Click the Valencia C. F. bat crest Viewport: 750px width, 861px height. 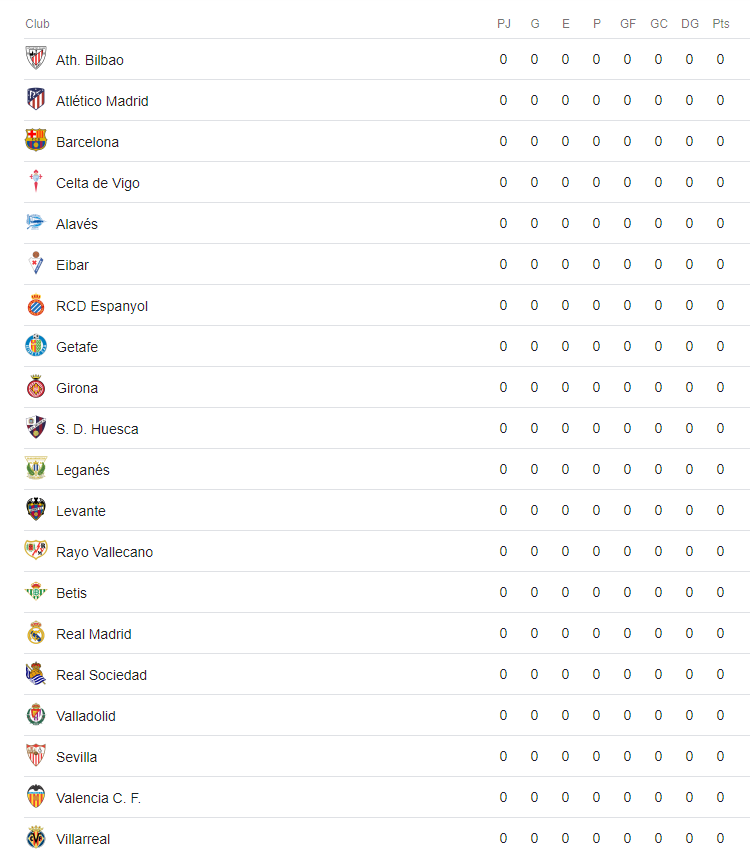[36, 796]
